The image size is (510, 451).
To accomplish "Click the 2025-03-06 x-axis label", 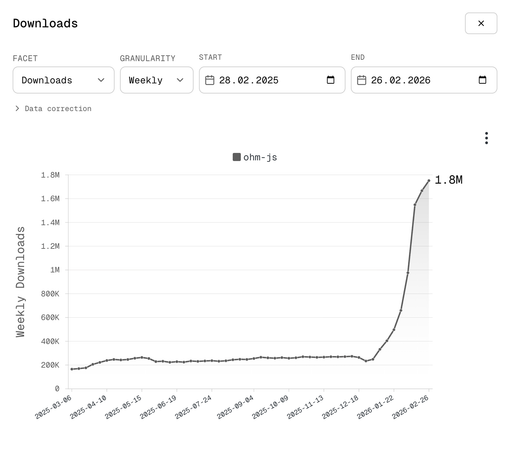I will pos(53,407).
